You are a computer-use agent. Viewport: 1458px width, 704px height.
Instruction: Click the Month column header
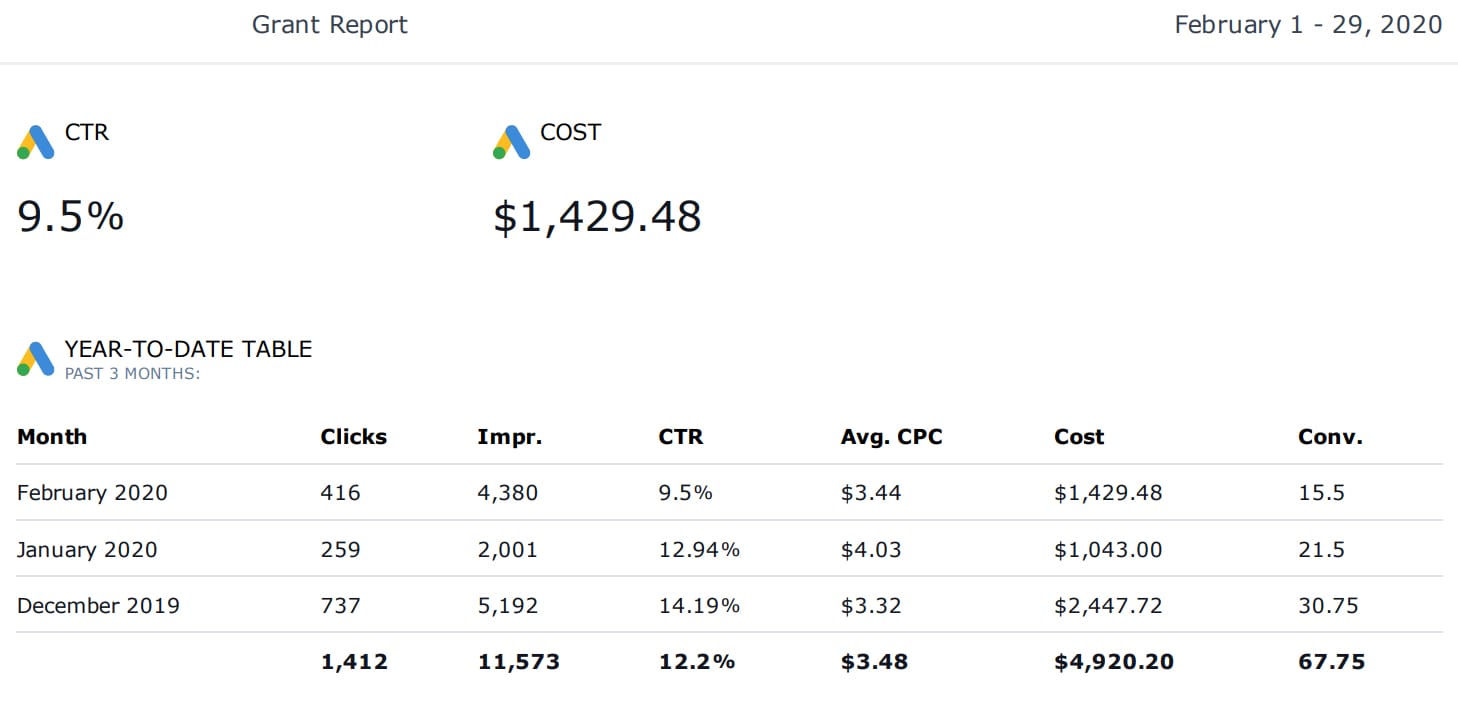tap(52, 437)
